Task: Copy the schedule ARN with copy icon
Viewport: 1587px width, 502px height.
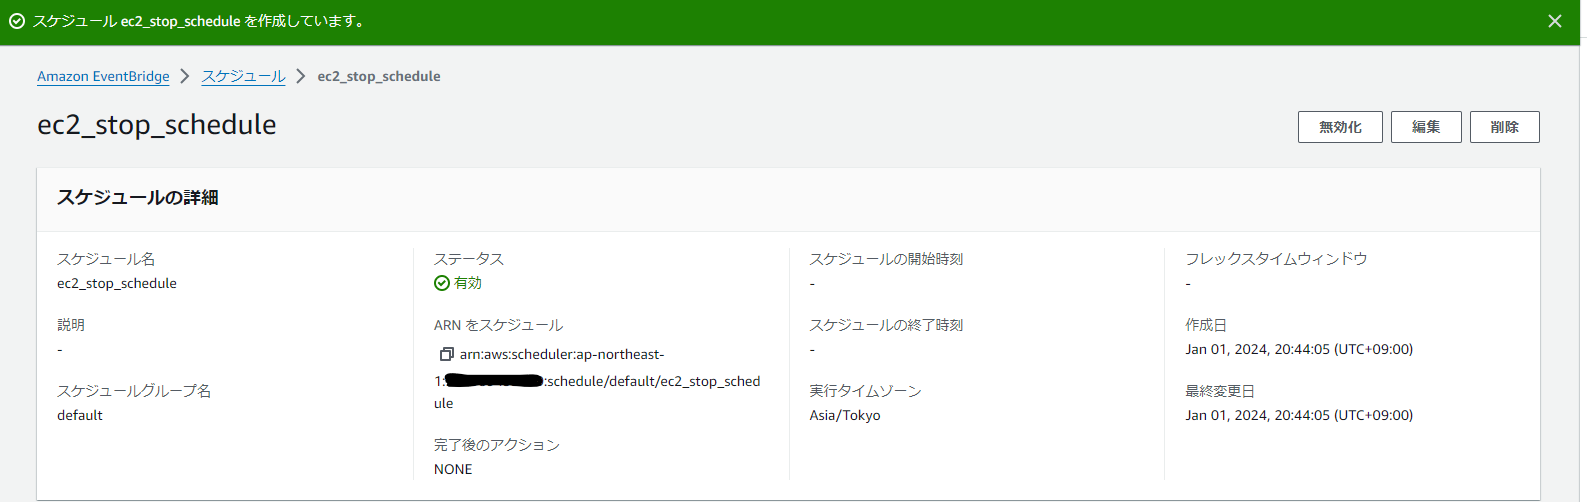Action: [446, 354]
